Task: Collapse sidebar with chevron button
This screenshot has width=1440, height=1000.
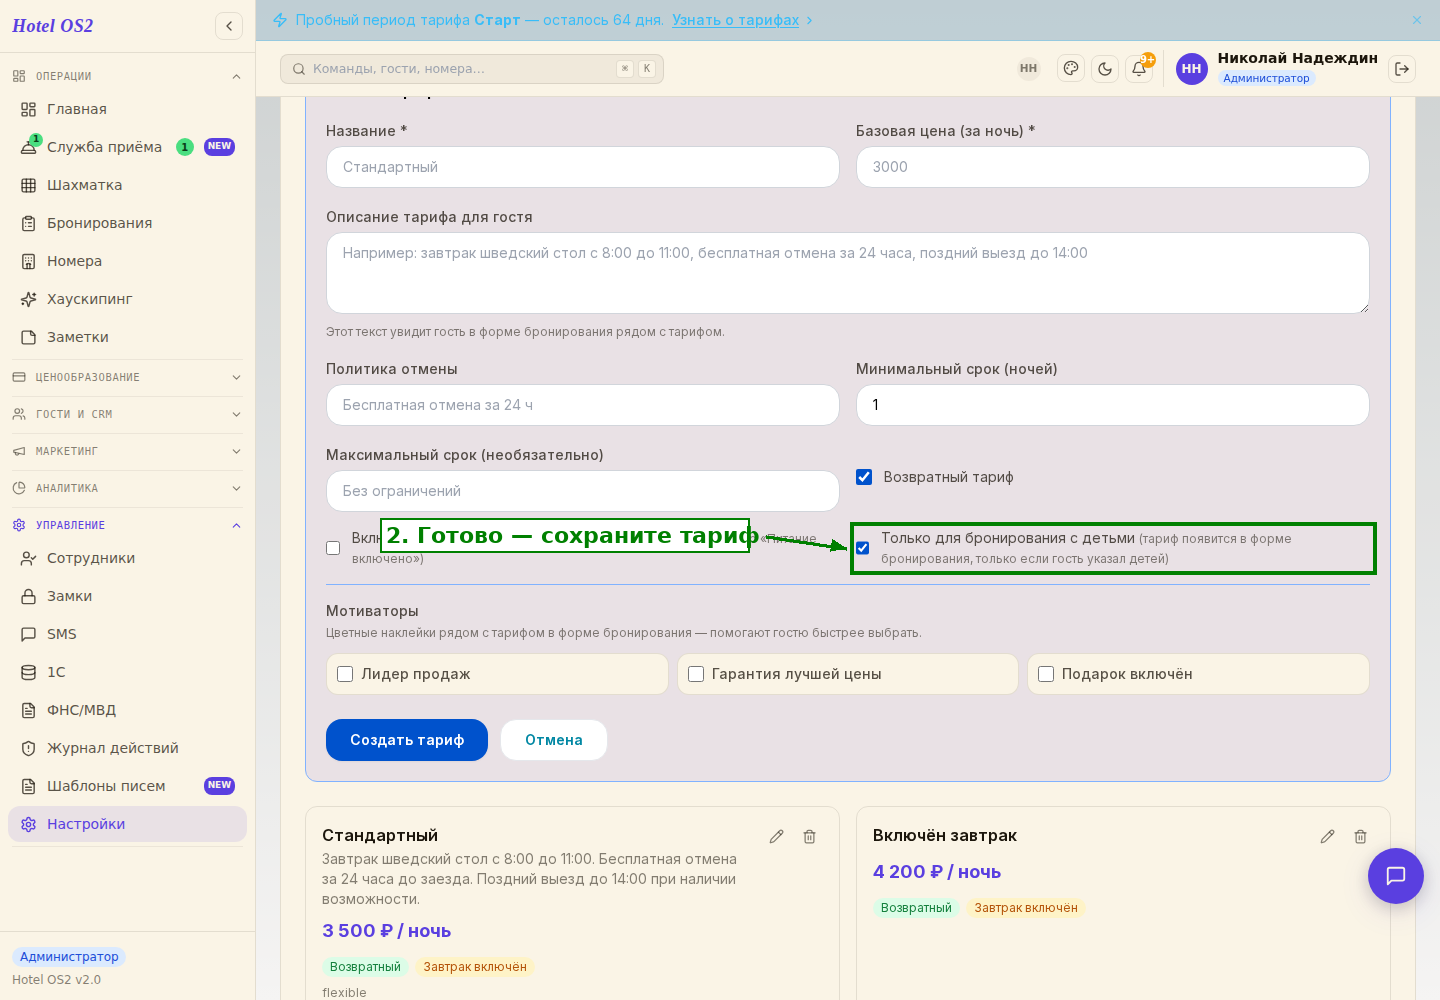Action: pos(229,26)
